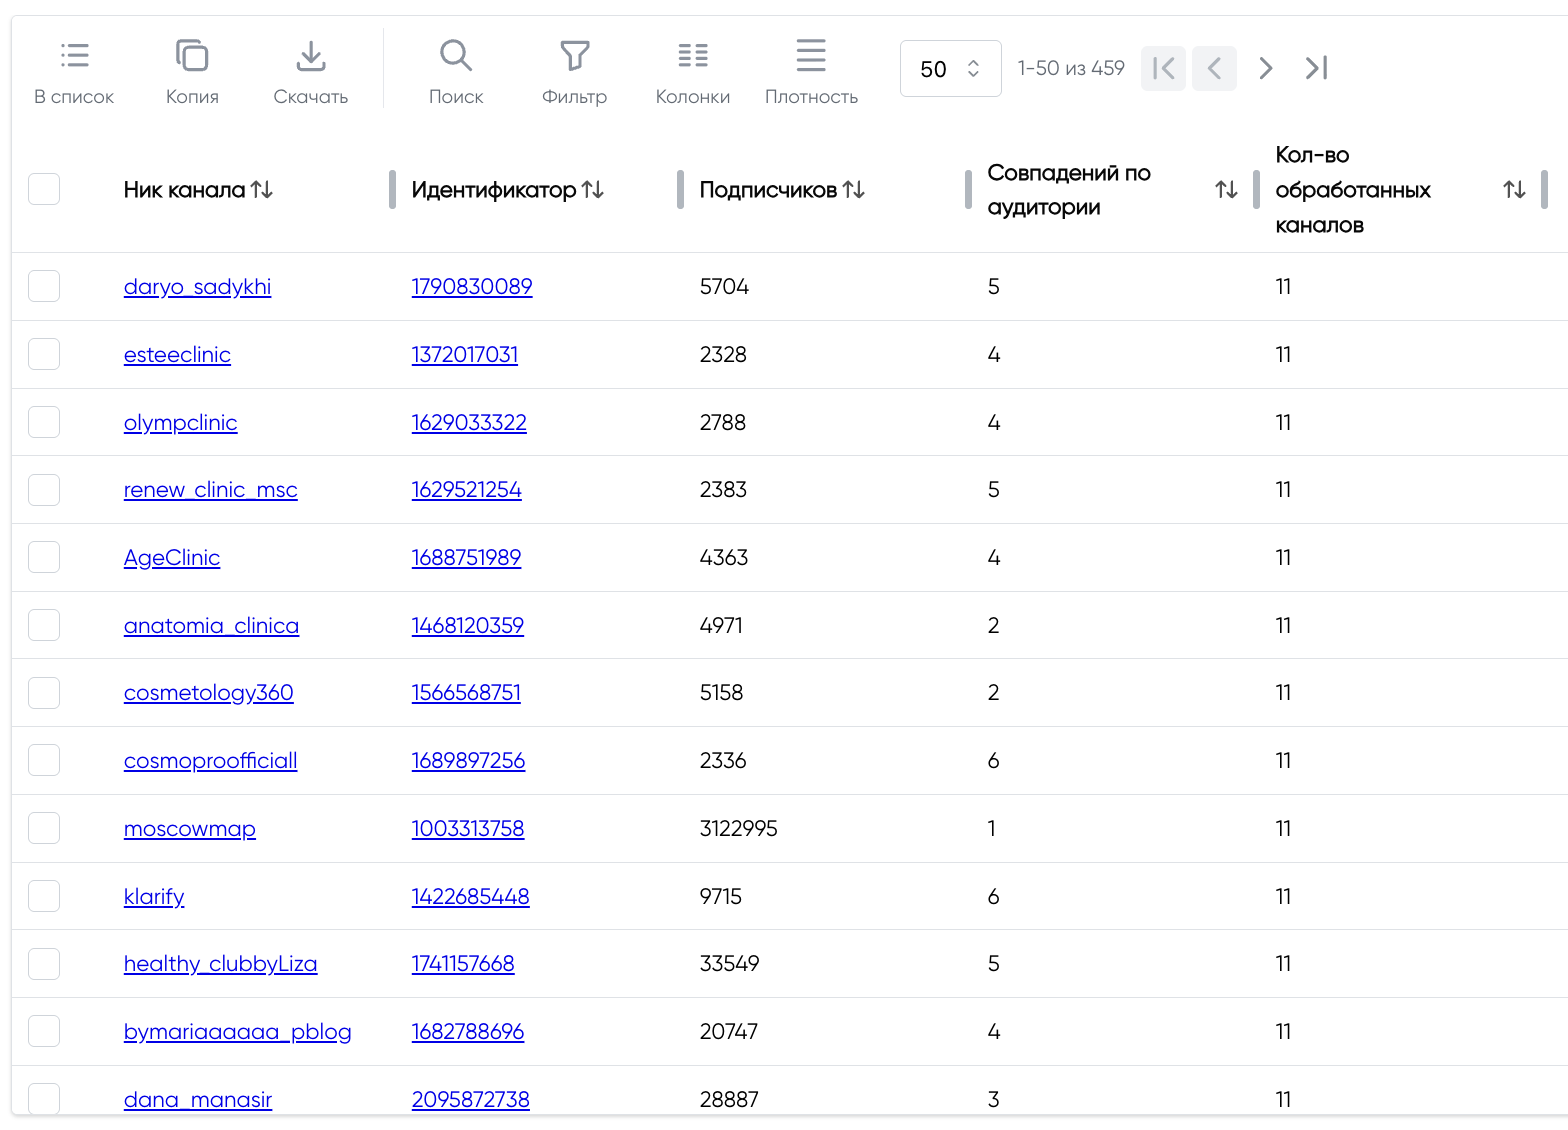The width and height of the screenshot is (1568, 1130).
Task: Check the bymariaaaaaa_pblog row checkbox
Action: (44, 1031)
